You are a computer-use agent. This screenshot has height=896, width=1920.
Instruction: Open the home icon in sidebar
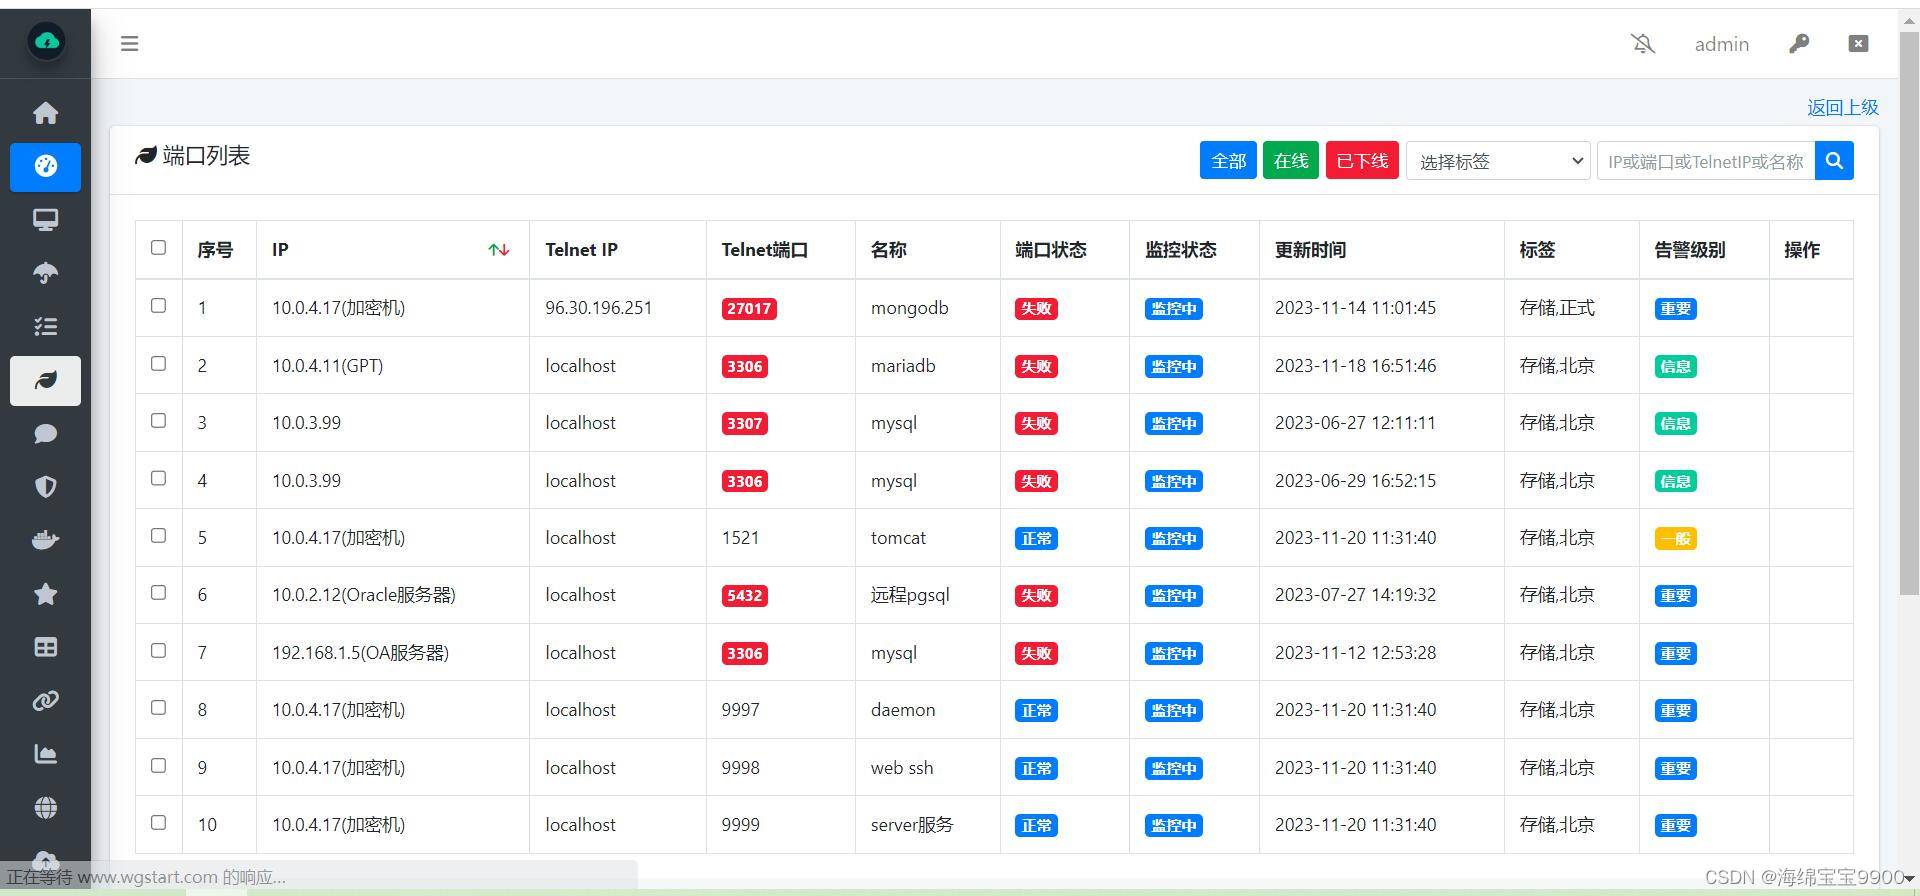pyautogui.click(x=45, y=113)
